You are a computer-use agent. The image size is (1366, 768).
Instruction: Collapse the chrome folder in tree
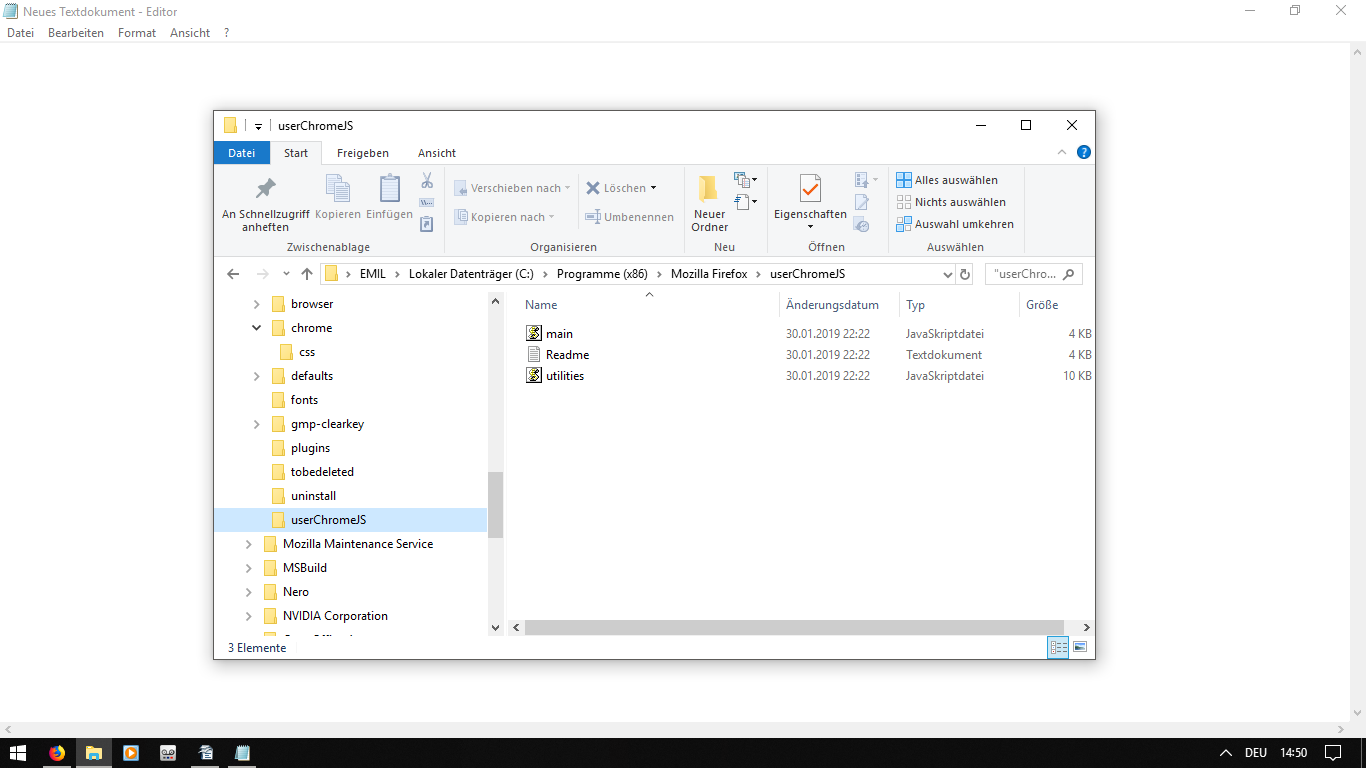tap(257, 328)
